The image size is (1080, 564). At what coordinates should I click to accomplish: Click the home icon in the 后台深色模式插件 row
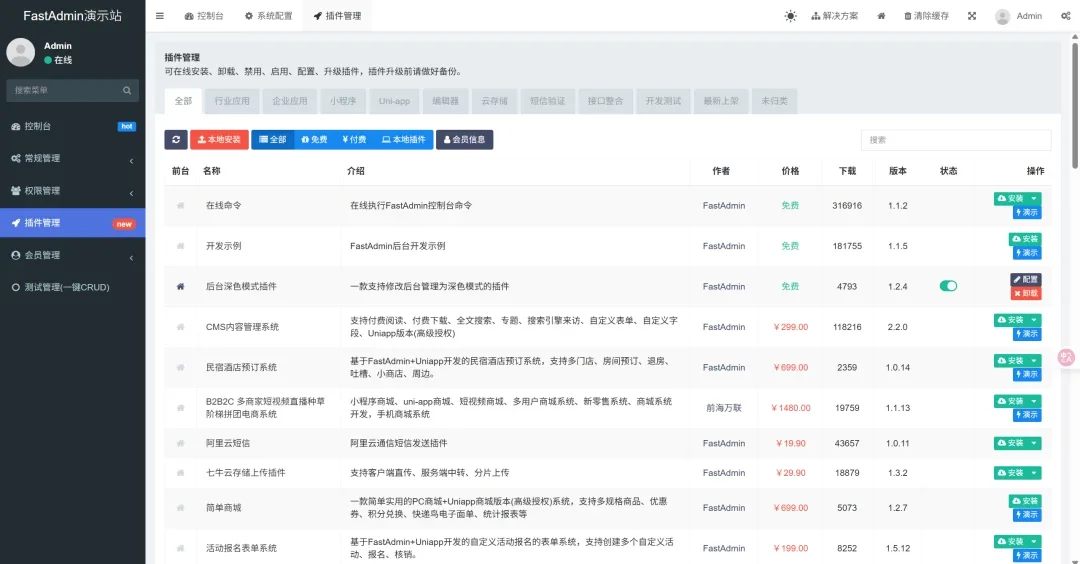pyautogui.click(x=180, y=286)
